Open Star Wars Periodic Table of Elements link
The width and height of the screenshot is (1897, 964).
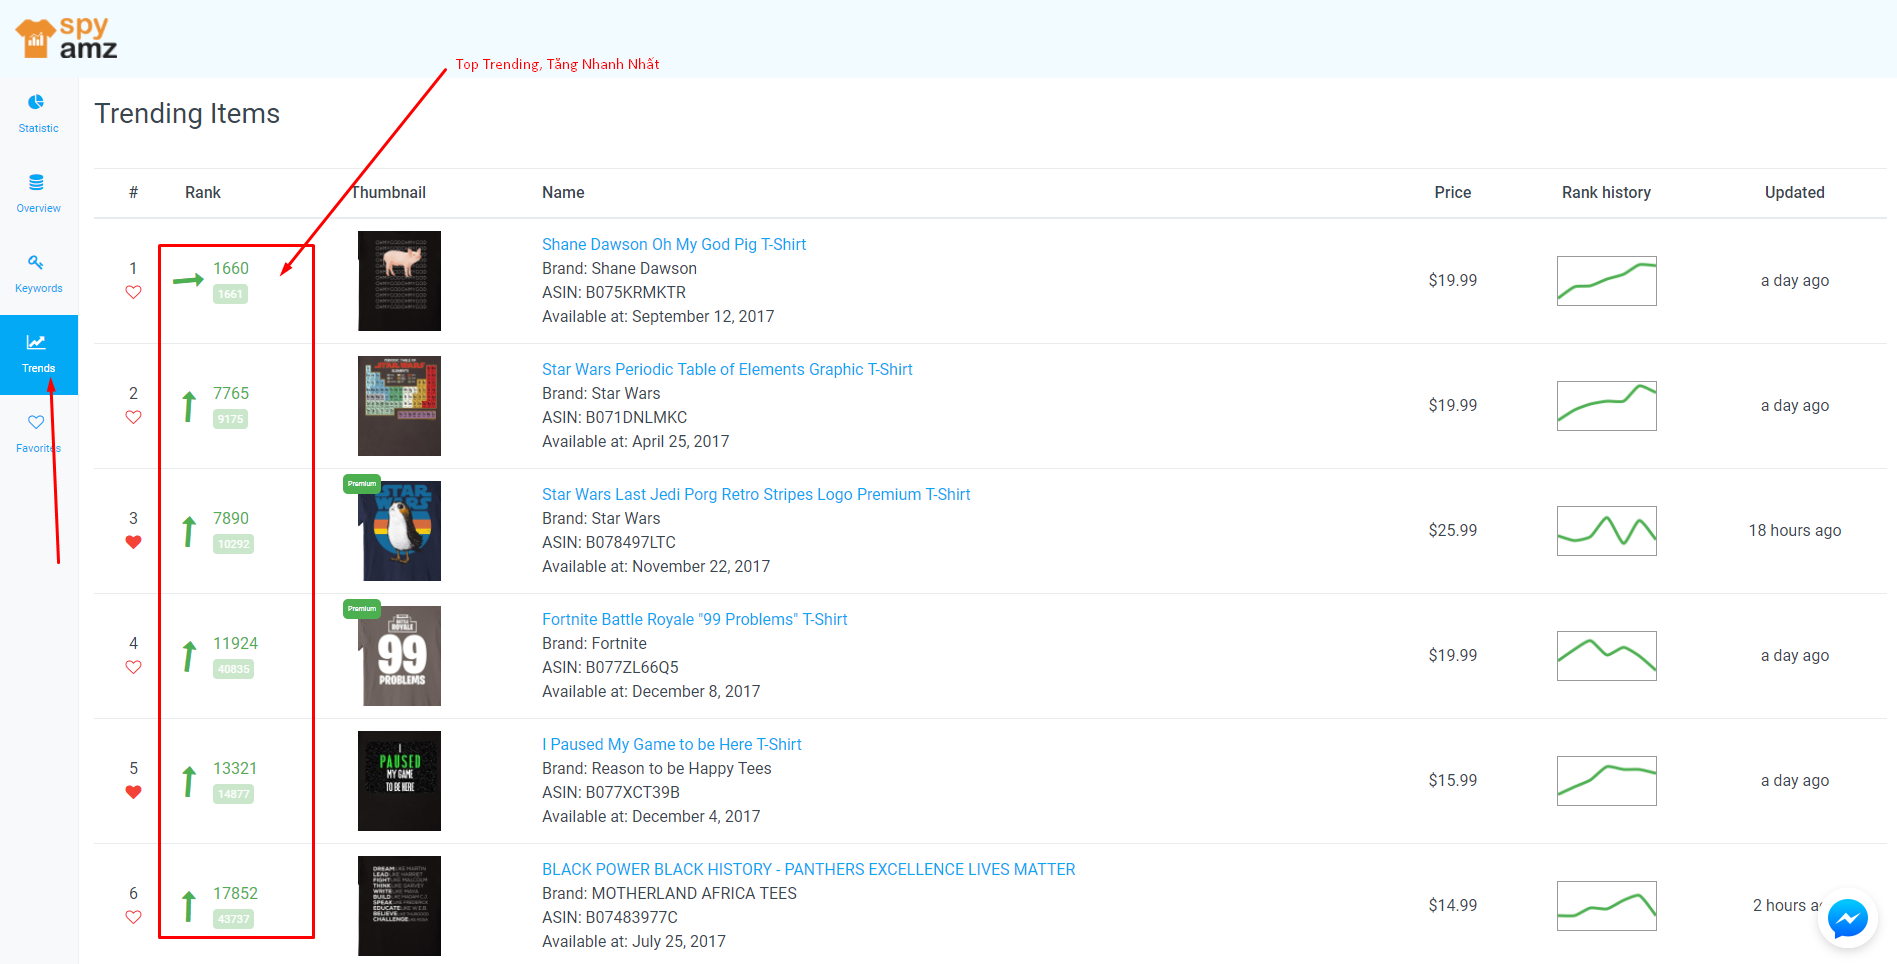coord(727,369)
